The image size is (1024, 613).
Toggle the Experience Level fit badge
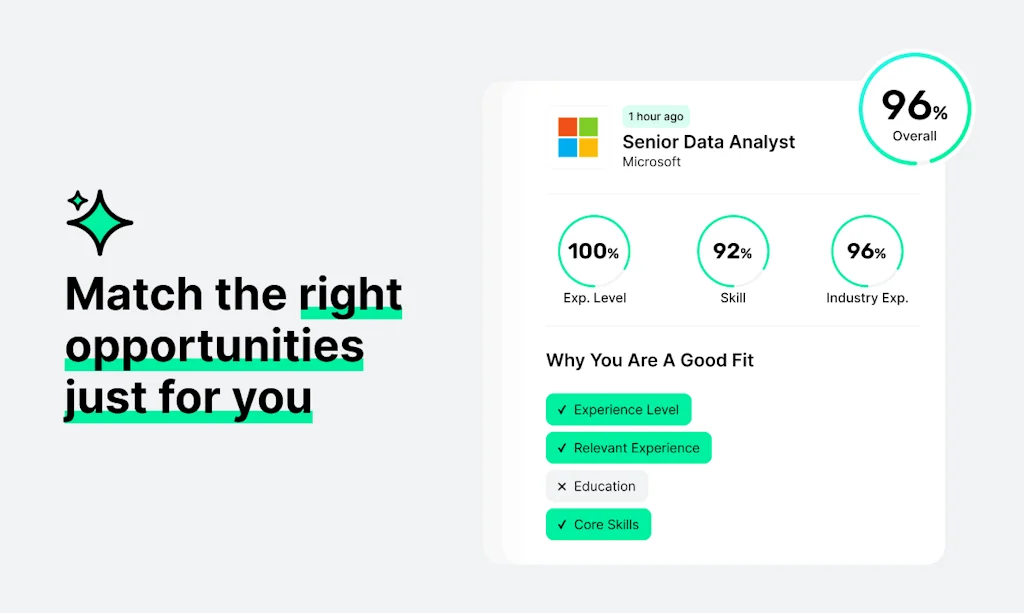tap(618, 410)
